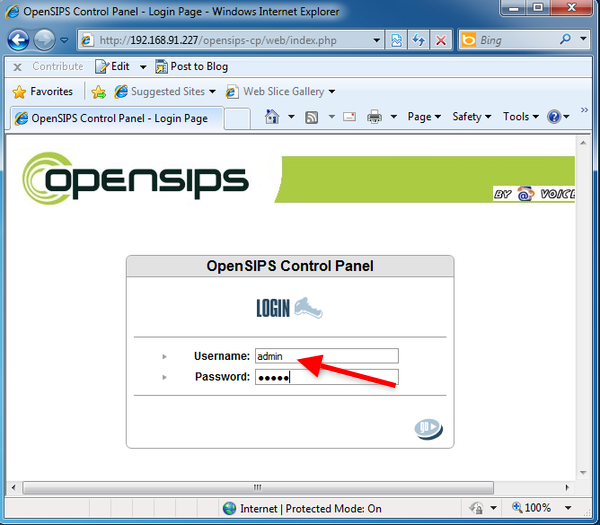The height and width of the screenshot is (525, 600).
Task: Click the Refresh page icon
Action: pos(419,40)
